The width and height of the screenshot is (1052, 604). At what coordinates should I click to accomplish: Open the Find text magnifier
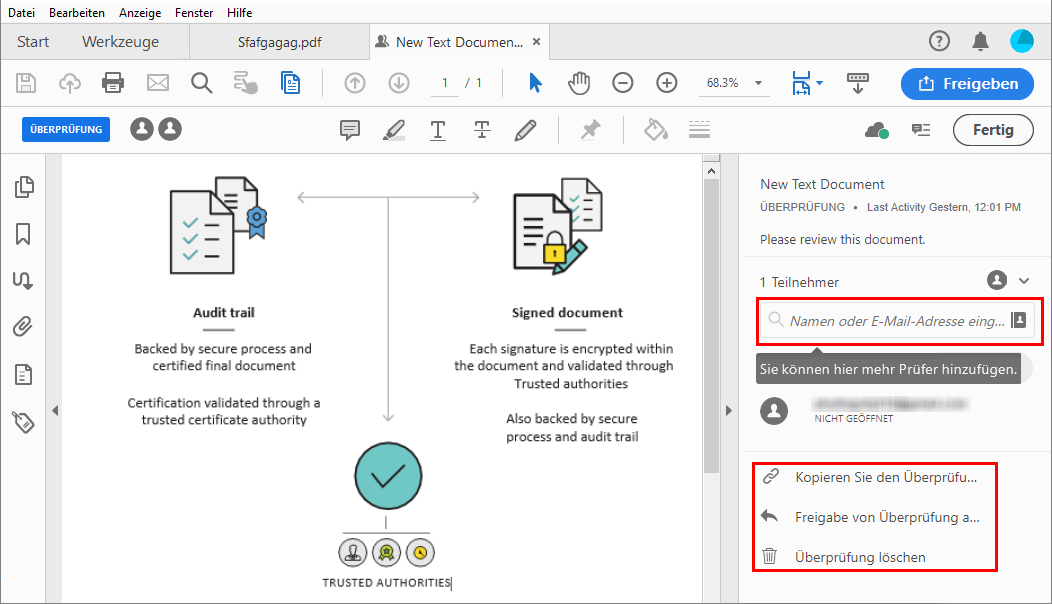pos(201,83)
